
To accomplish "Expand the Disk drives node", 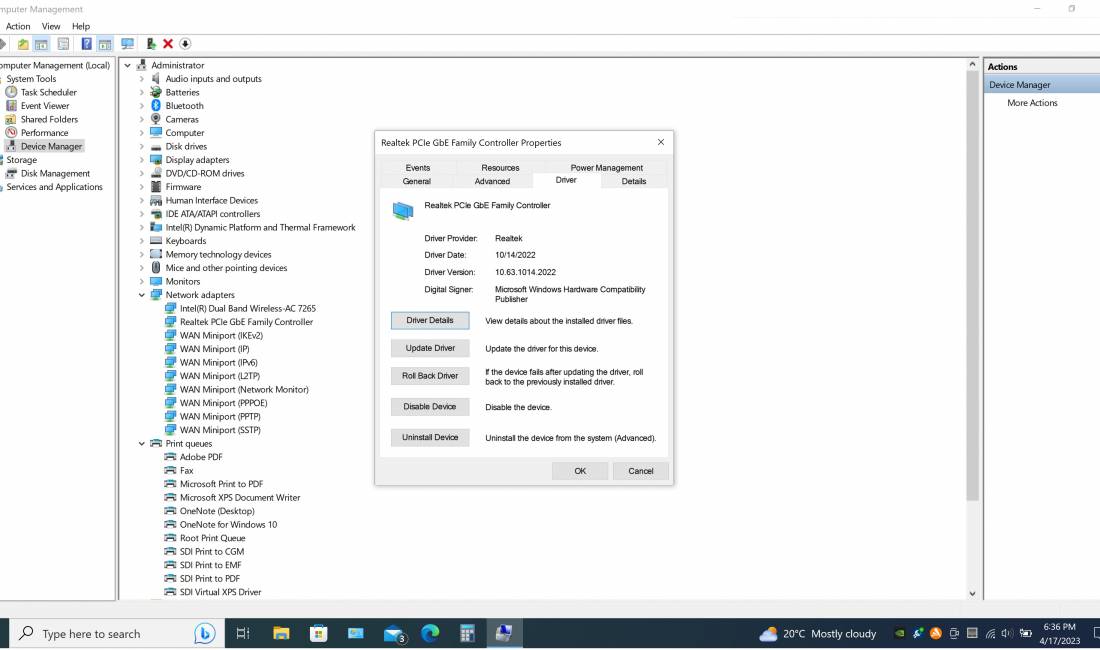I will click(142, 147).
